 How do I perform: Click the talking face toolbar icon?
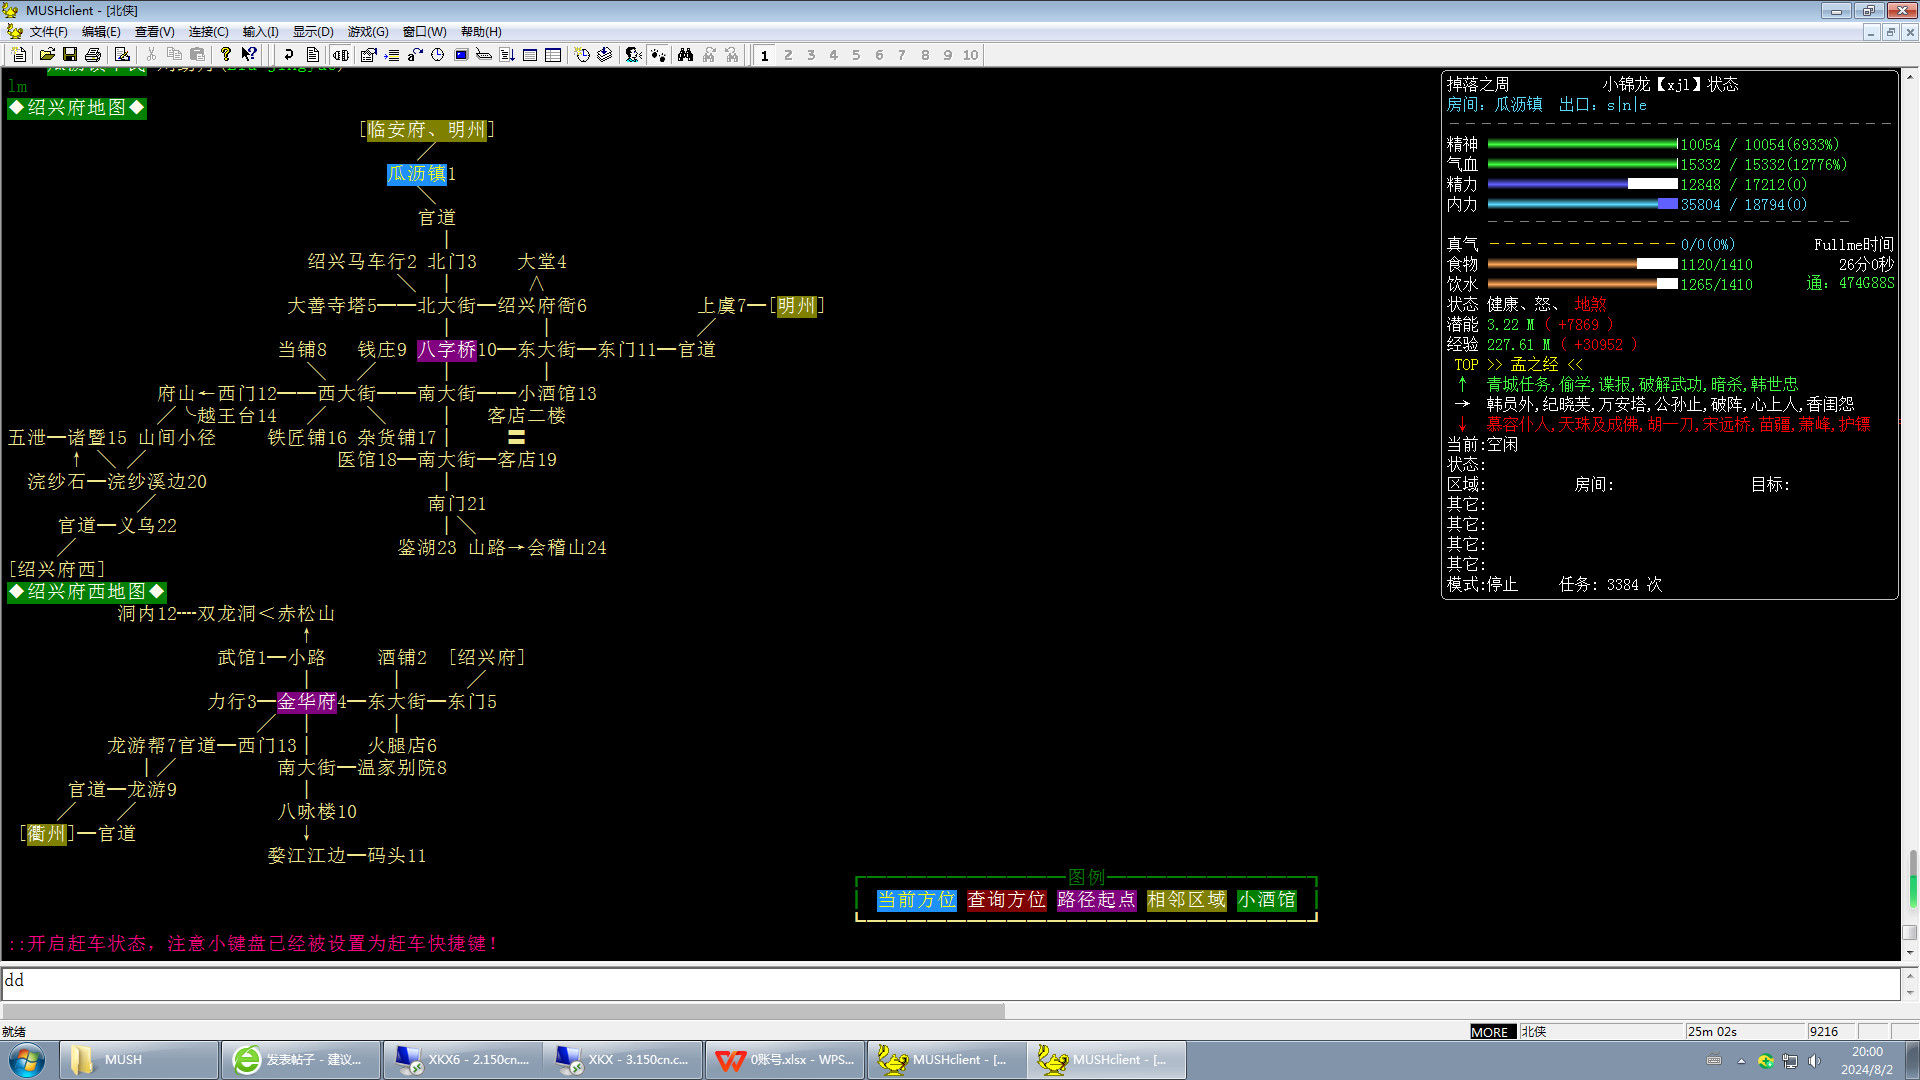[x=633, y=55]
